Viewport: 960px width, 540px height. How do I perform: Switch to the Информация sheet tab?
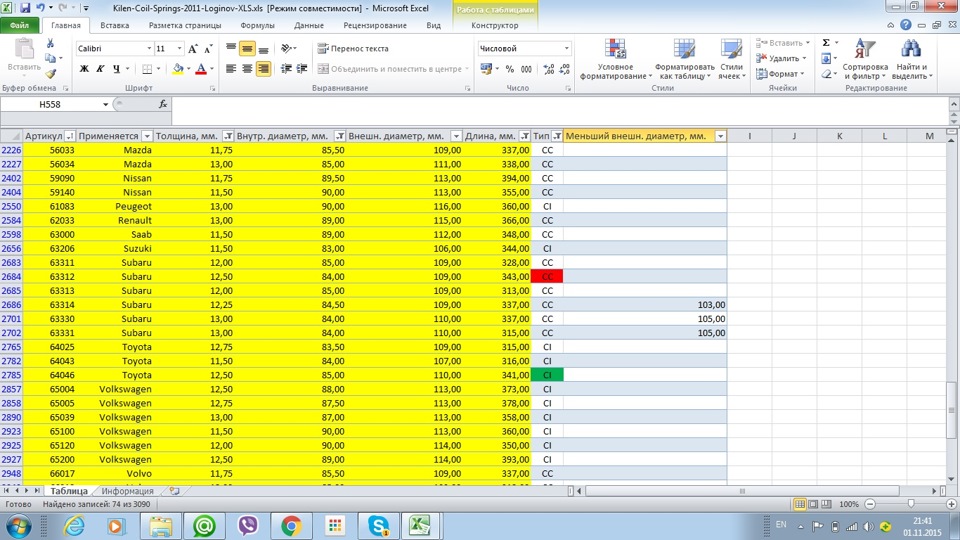(x=127, y=491)
